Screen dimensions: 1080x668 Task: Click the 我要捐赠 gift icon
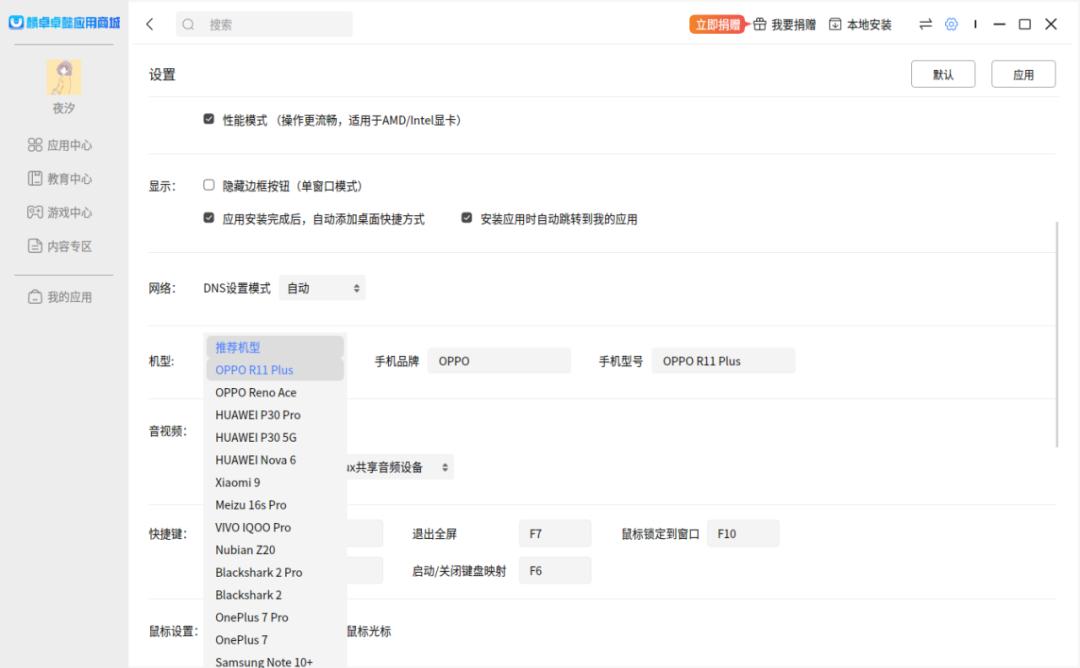coord(760,23)
